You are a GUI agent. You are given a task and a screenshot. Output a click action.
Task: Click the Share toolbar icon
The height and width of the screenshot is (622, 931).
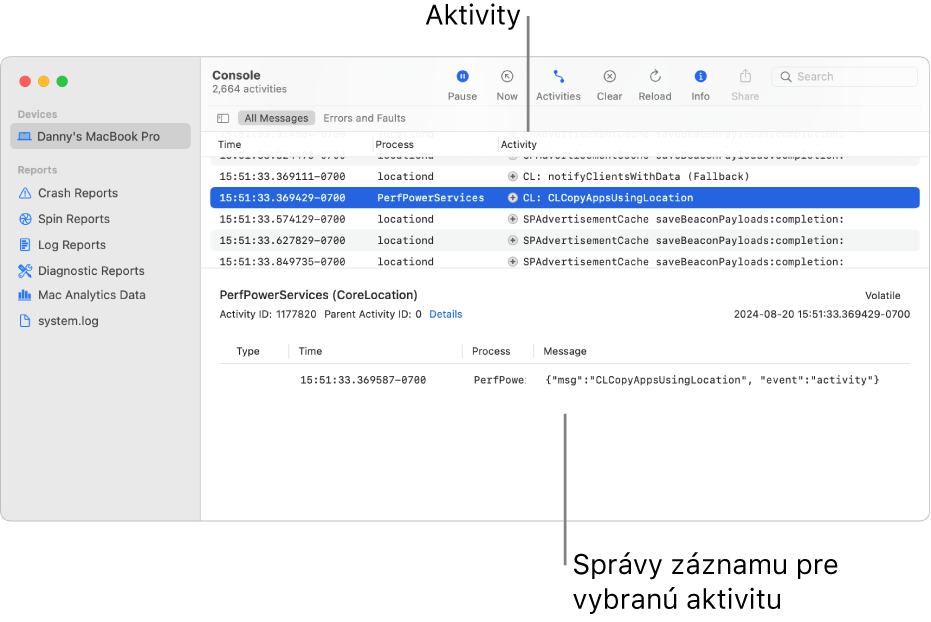coord(745,76)
